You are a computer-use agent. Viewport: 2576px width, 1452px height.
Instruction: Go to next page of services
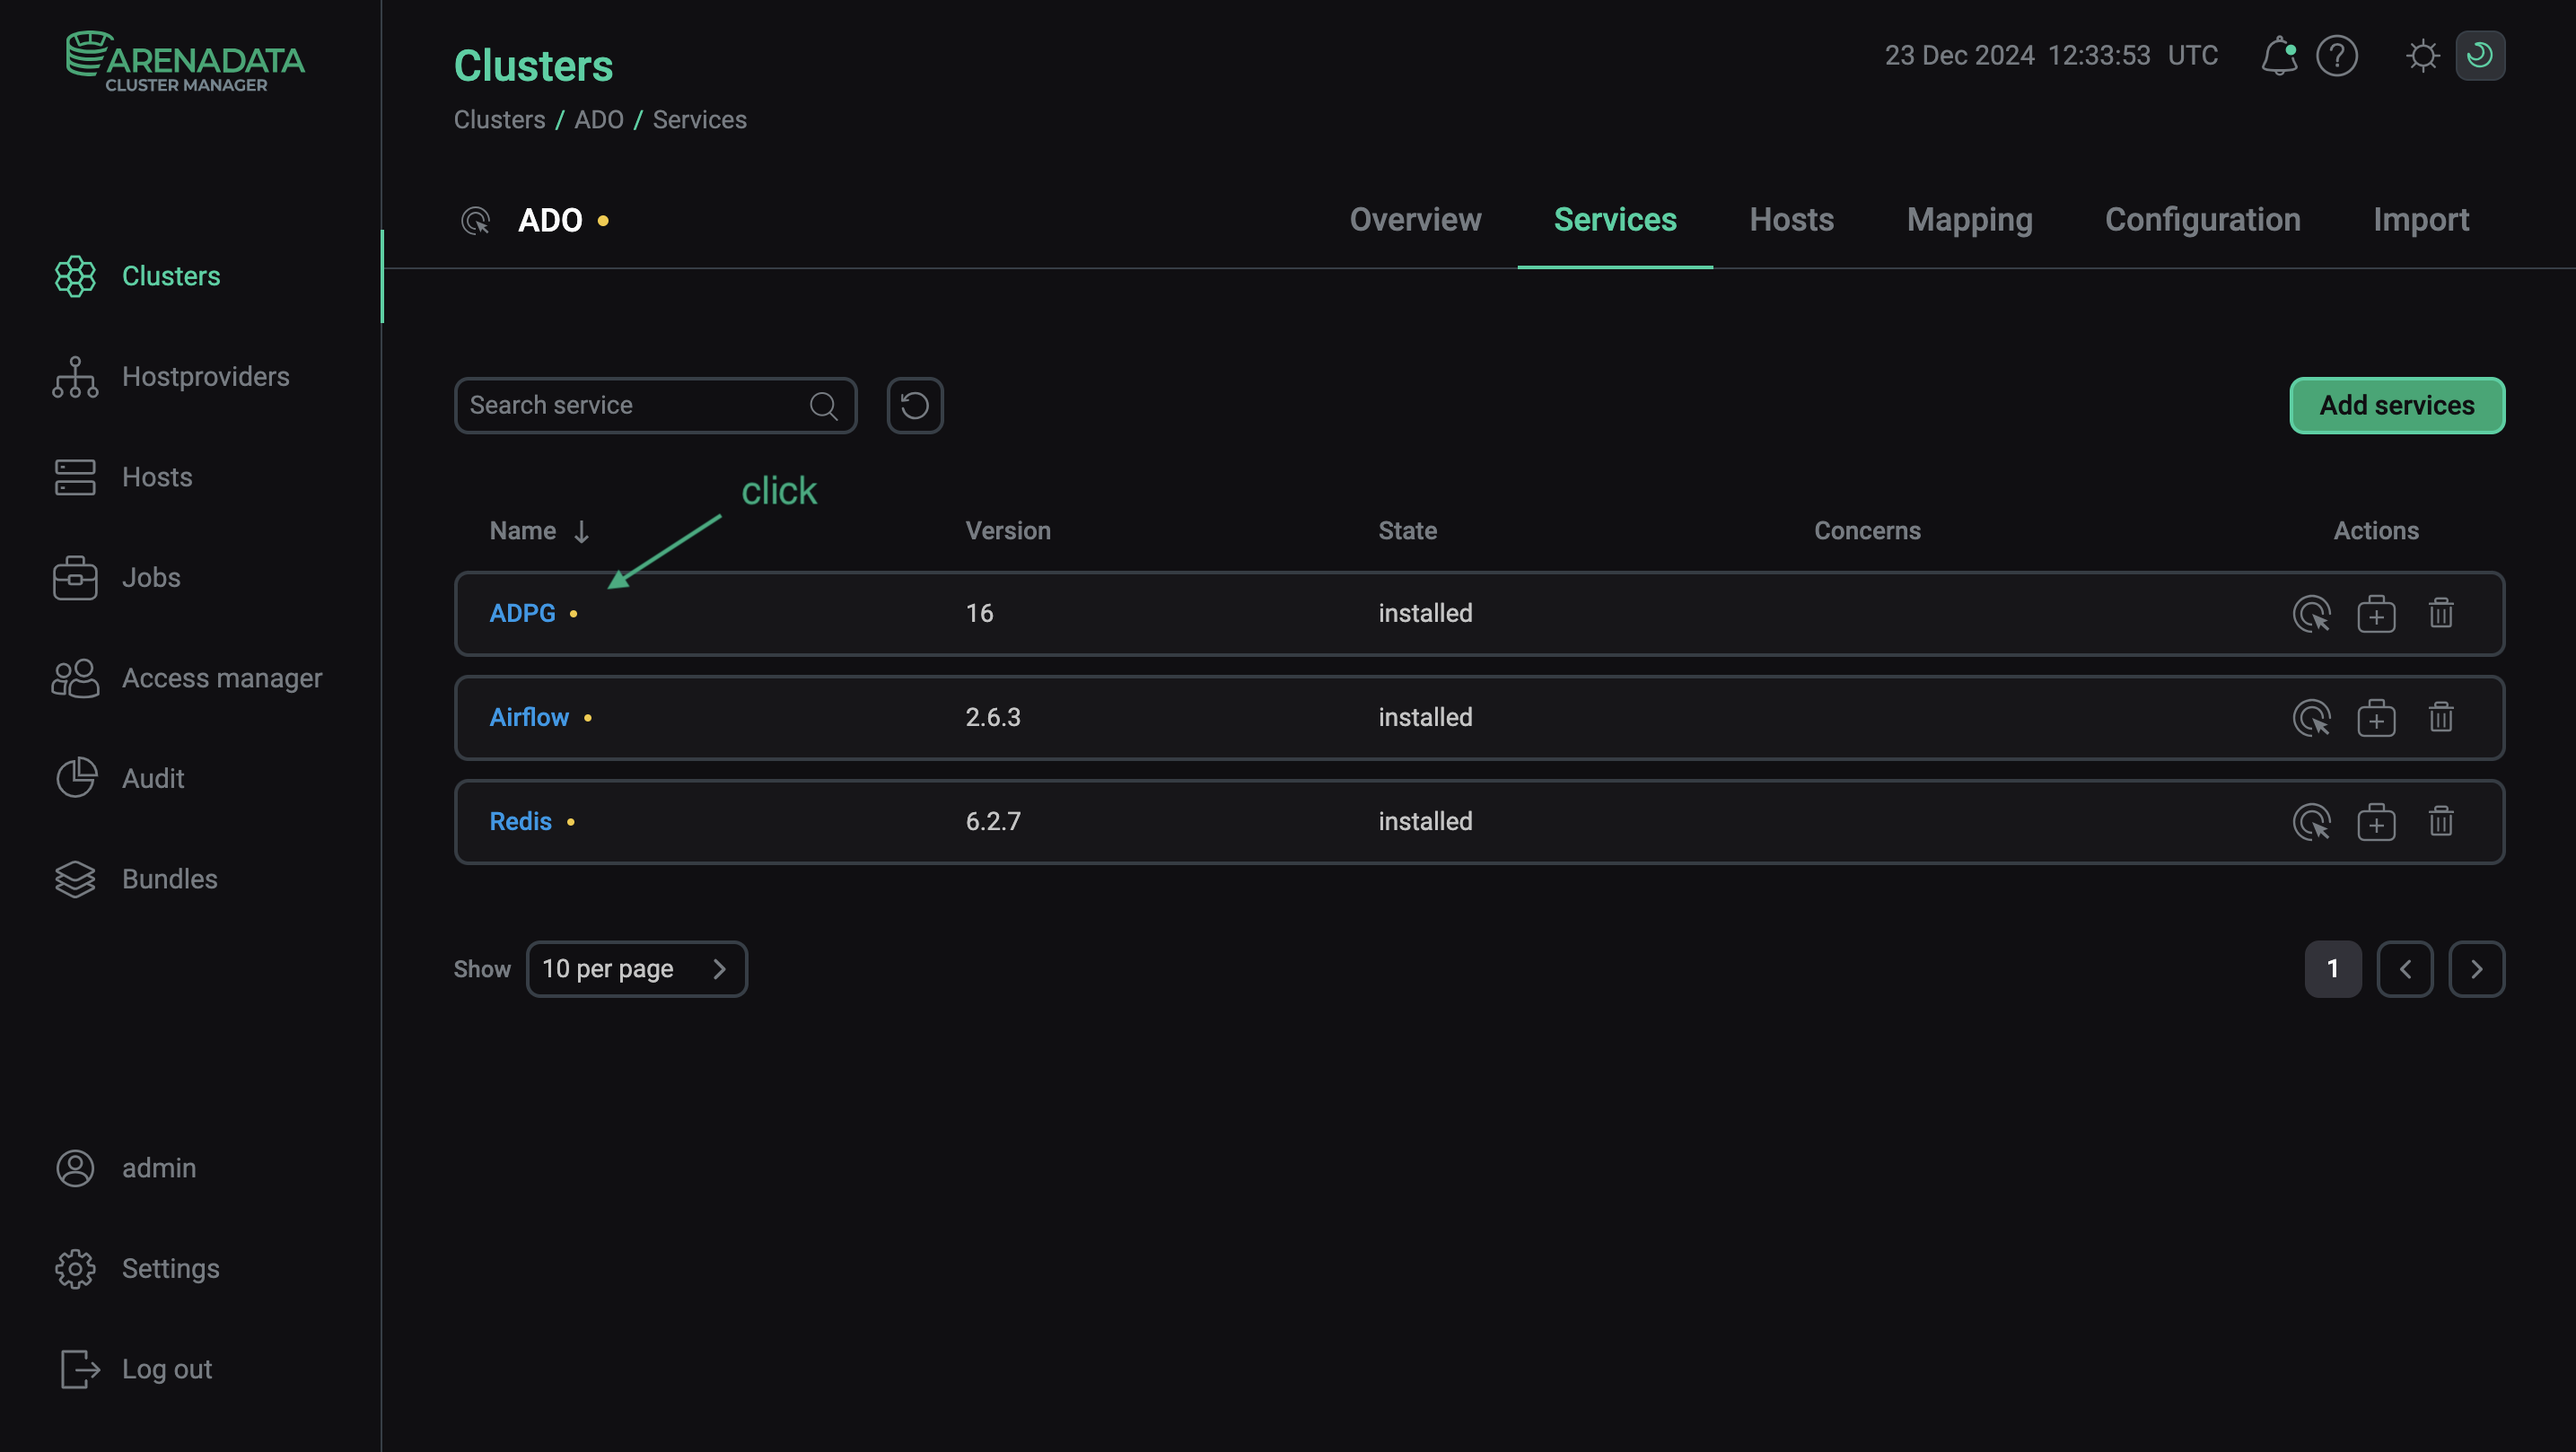2477,968
